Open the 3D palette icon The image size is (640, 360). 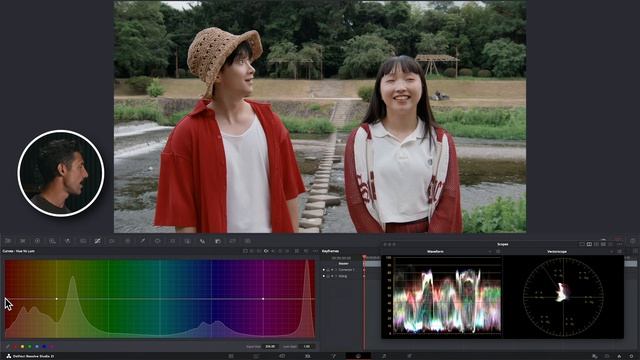[247, 241]
